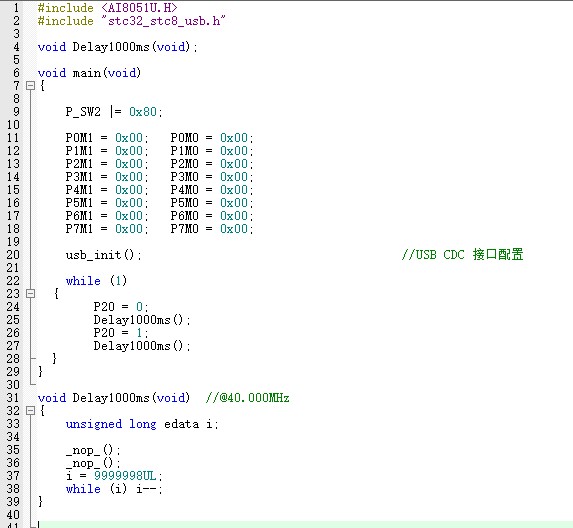
Task: Click P7M0 = 0x00 assignment
Action: pyautogui.click(x=212, y=229)
